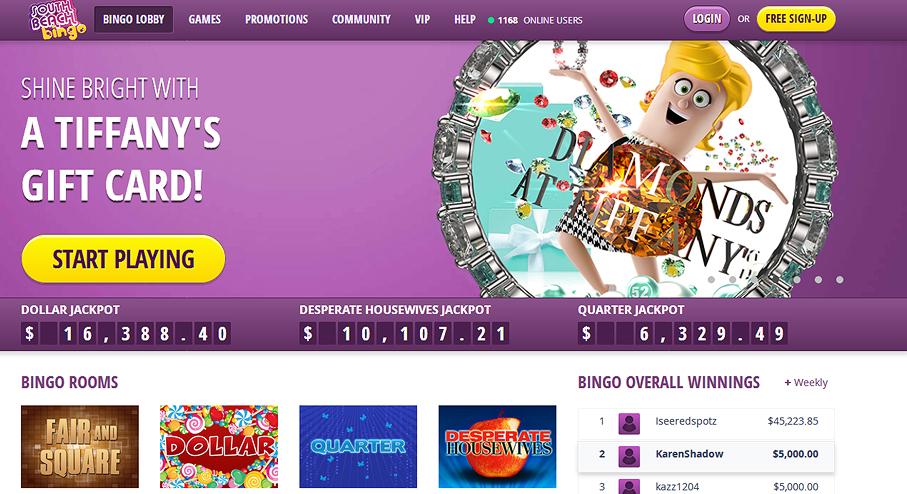
Task: Click the Start Playing button
Action: click(123, 259)
